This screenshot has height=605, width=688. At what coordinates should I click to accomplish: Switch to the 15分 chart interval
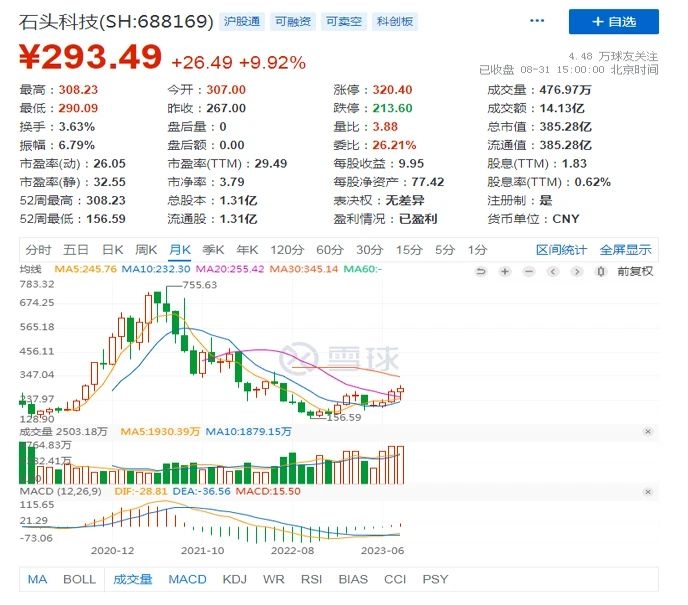click(409, 250)
